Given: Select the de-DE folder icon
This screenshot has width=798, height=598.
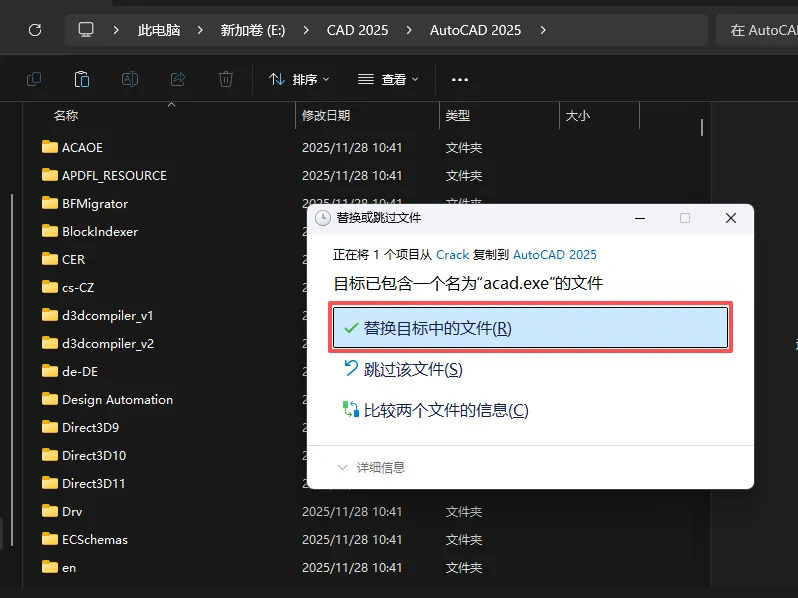Looking at the screenshot, I should (x=49, y=371).
